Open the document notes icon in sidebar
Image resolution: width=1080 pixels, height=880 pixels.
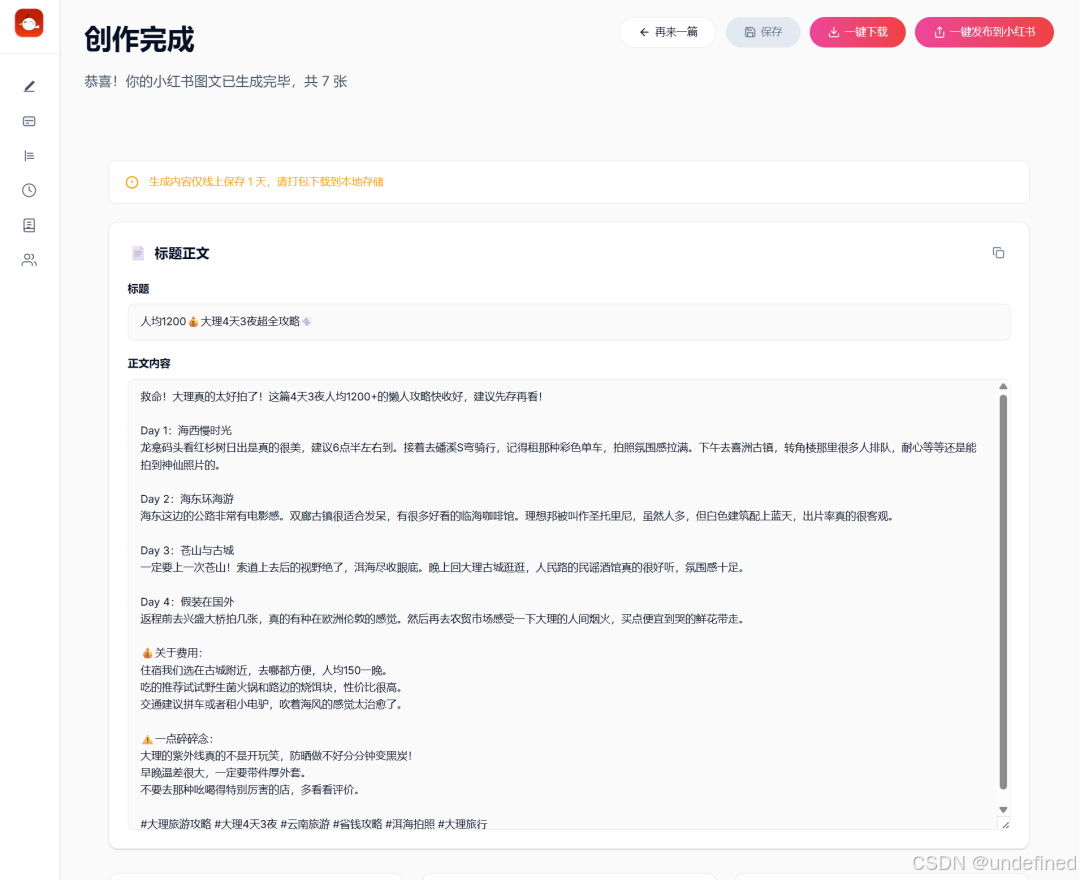29,225
